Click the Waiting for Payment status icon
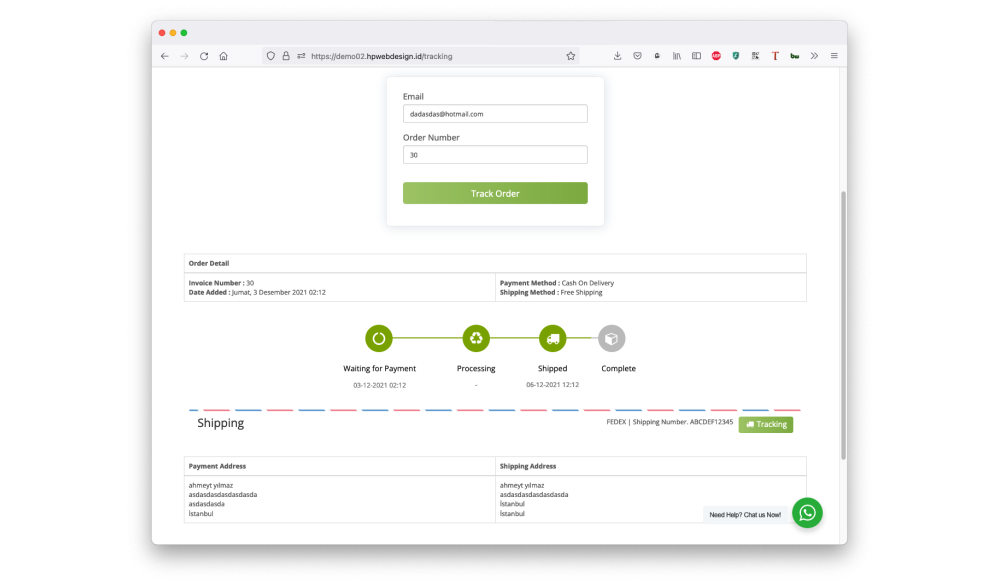This screenshot has height=585, width=1000. (x=379, y=339)
